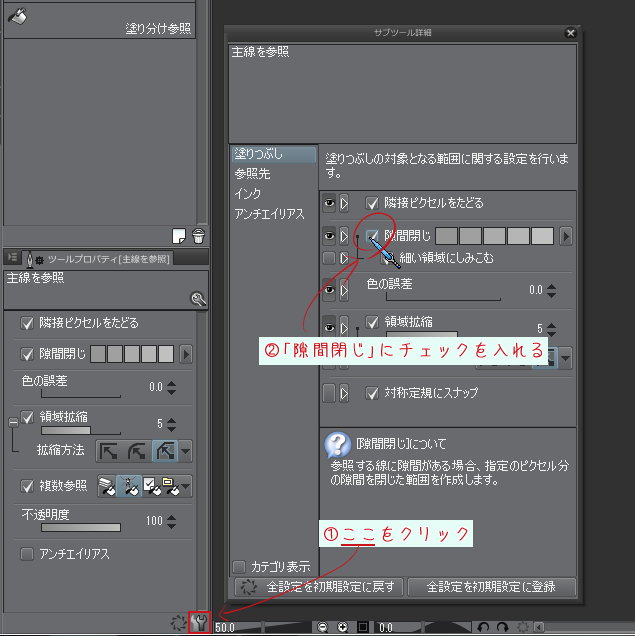Click 全設定を初期設定に登録 button
Screen dimensions: 635x636
(487, 587)
